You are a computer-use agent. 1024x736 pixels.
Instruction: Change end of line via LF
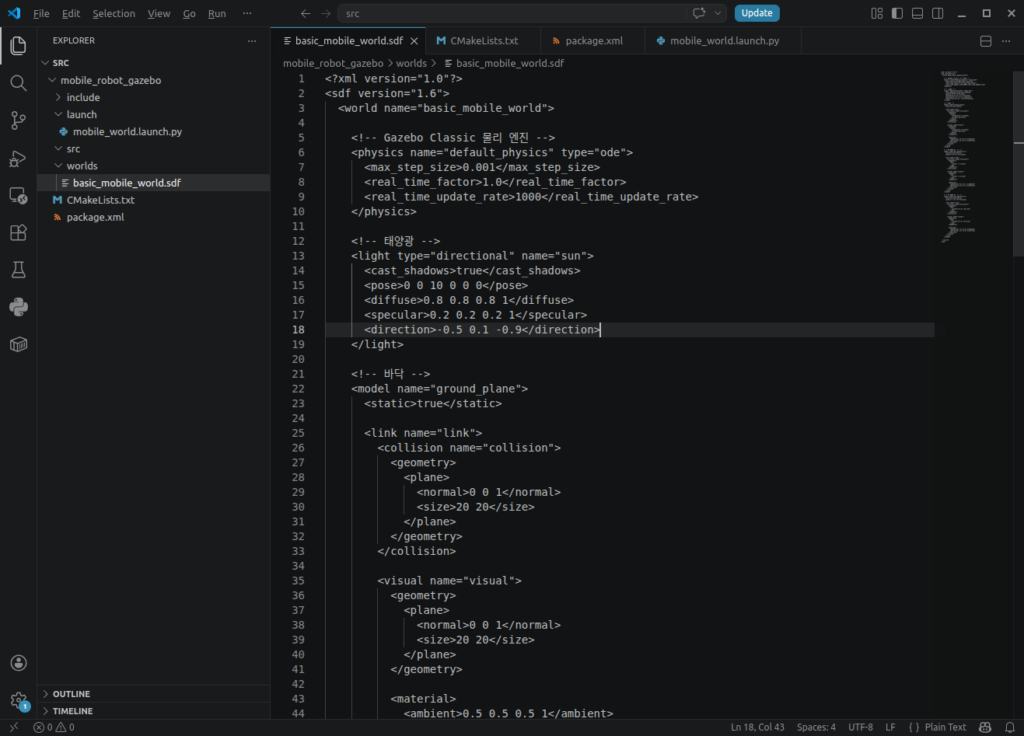(x=890, y=727)
